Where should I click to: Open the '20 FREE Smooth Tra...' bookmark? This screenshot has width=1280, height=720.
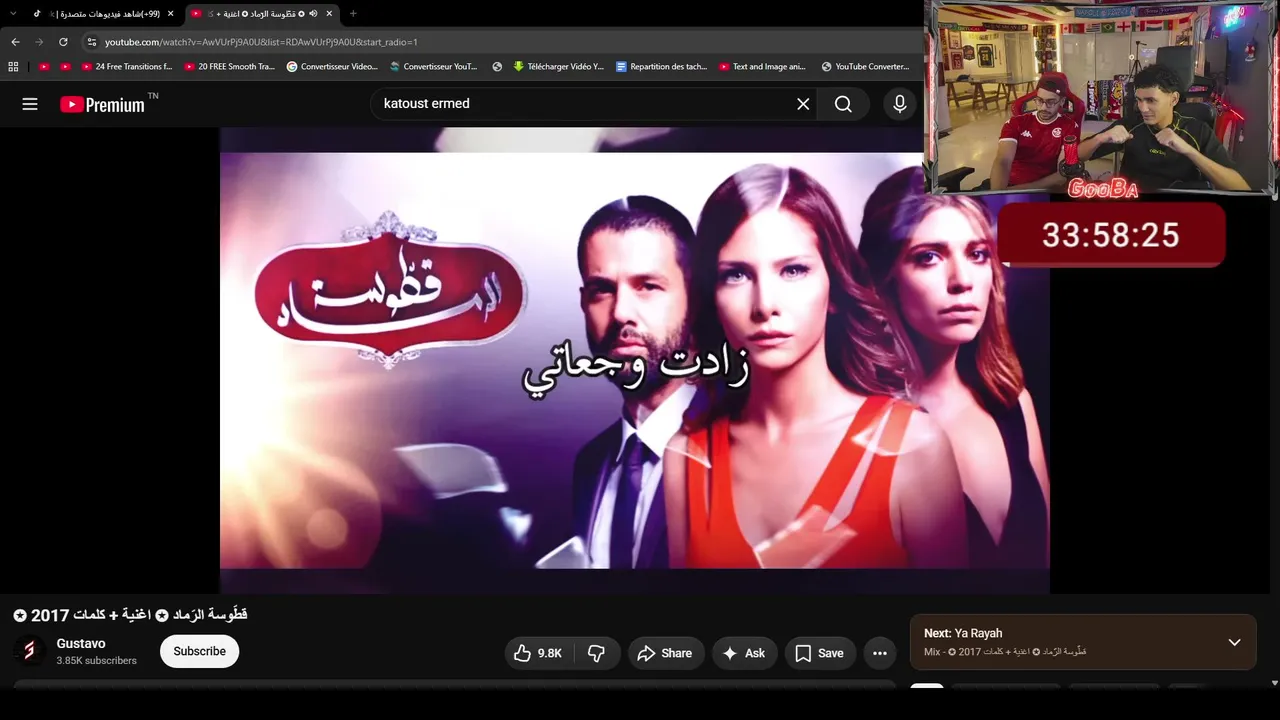pyautogui.click(x=230, y=67)
